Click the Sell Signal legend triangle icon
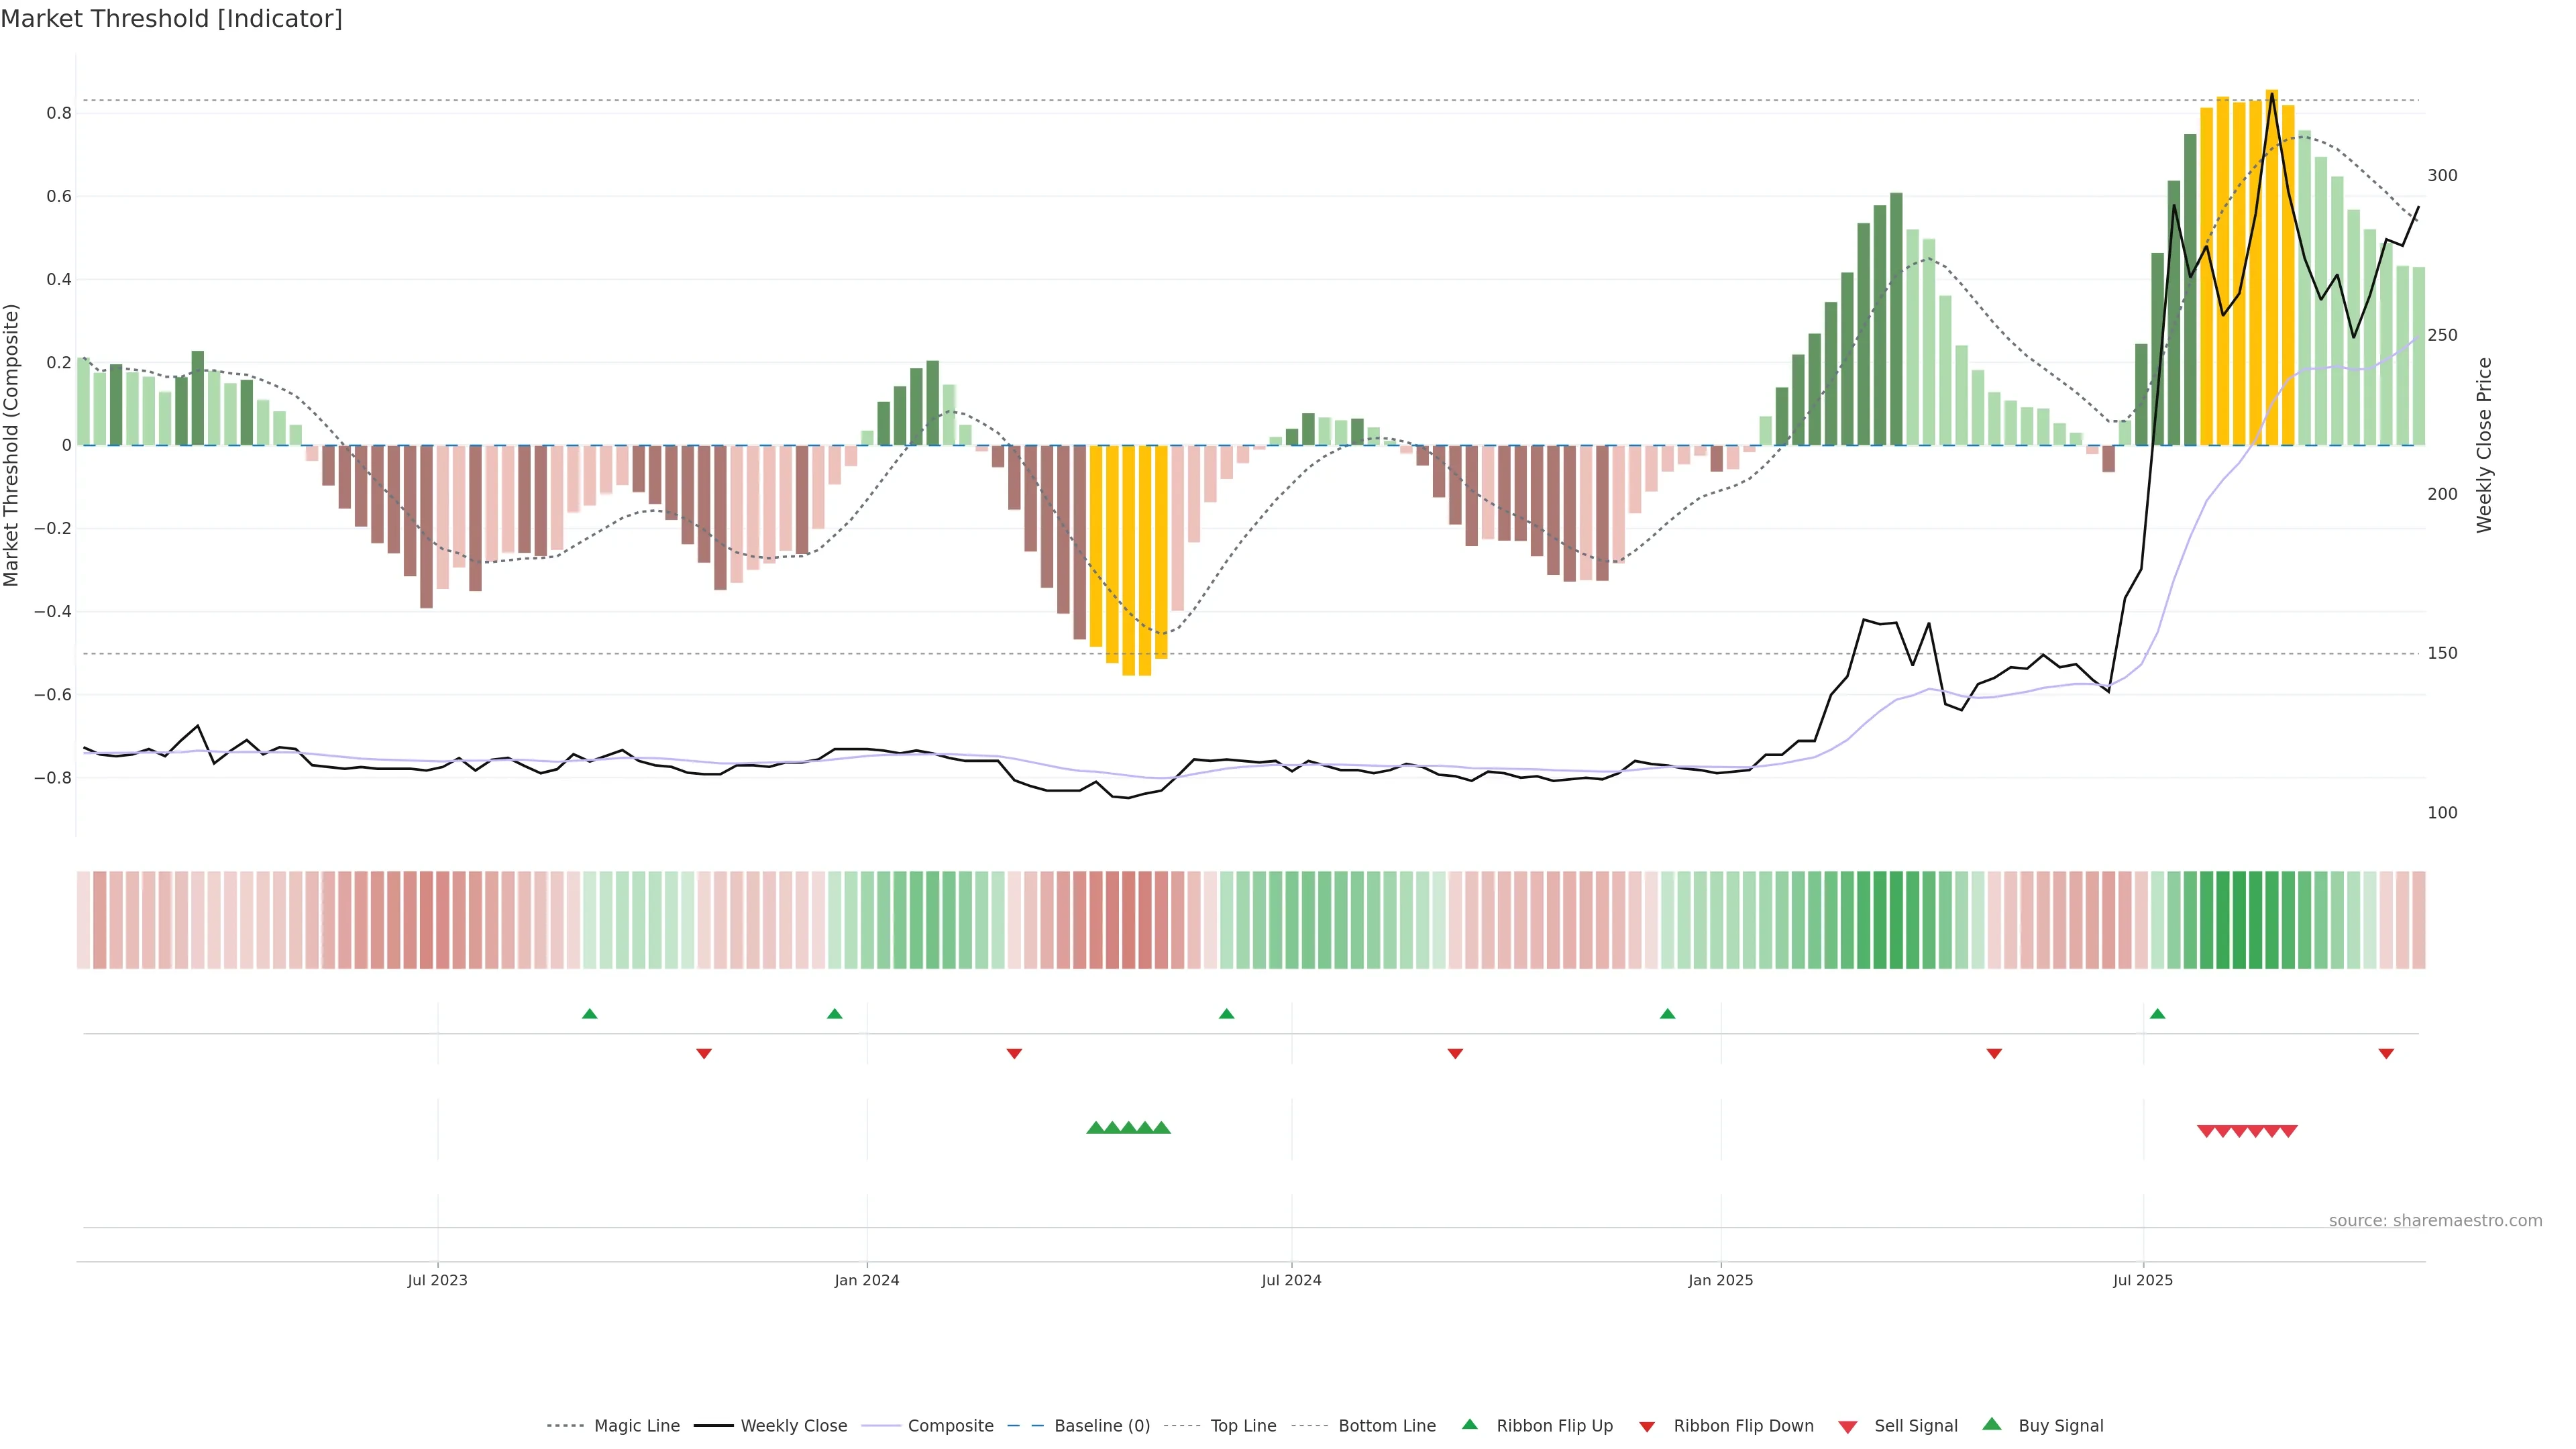The height and width of the screenshot is (1449, 2576). point(1847,1427)
